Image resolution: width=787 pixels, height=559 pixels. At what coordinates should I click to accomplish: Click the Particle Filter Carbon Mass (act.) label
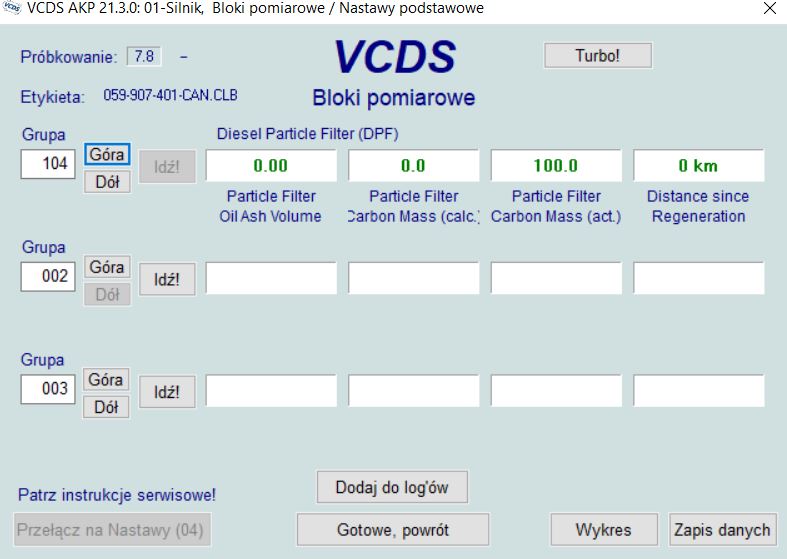point(556,206)
